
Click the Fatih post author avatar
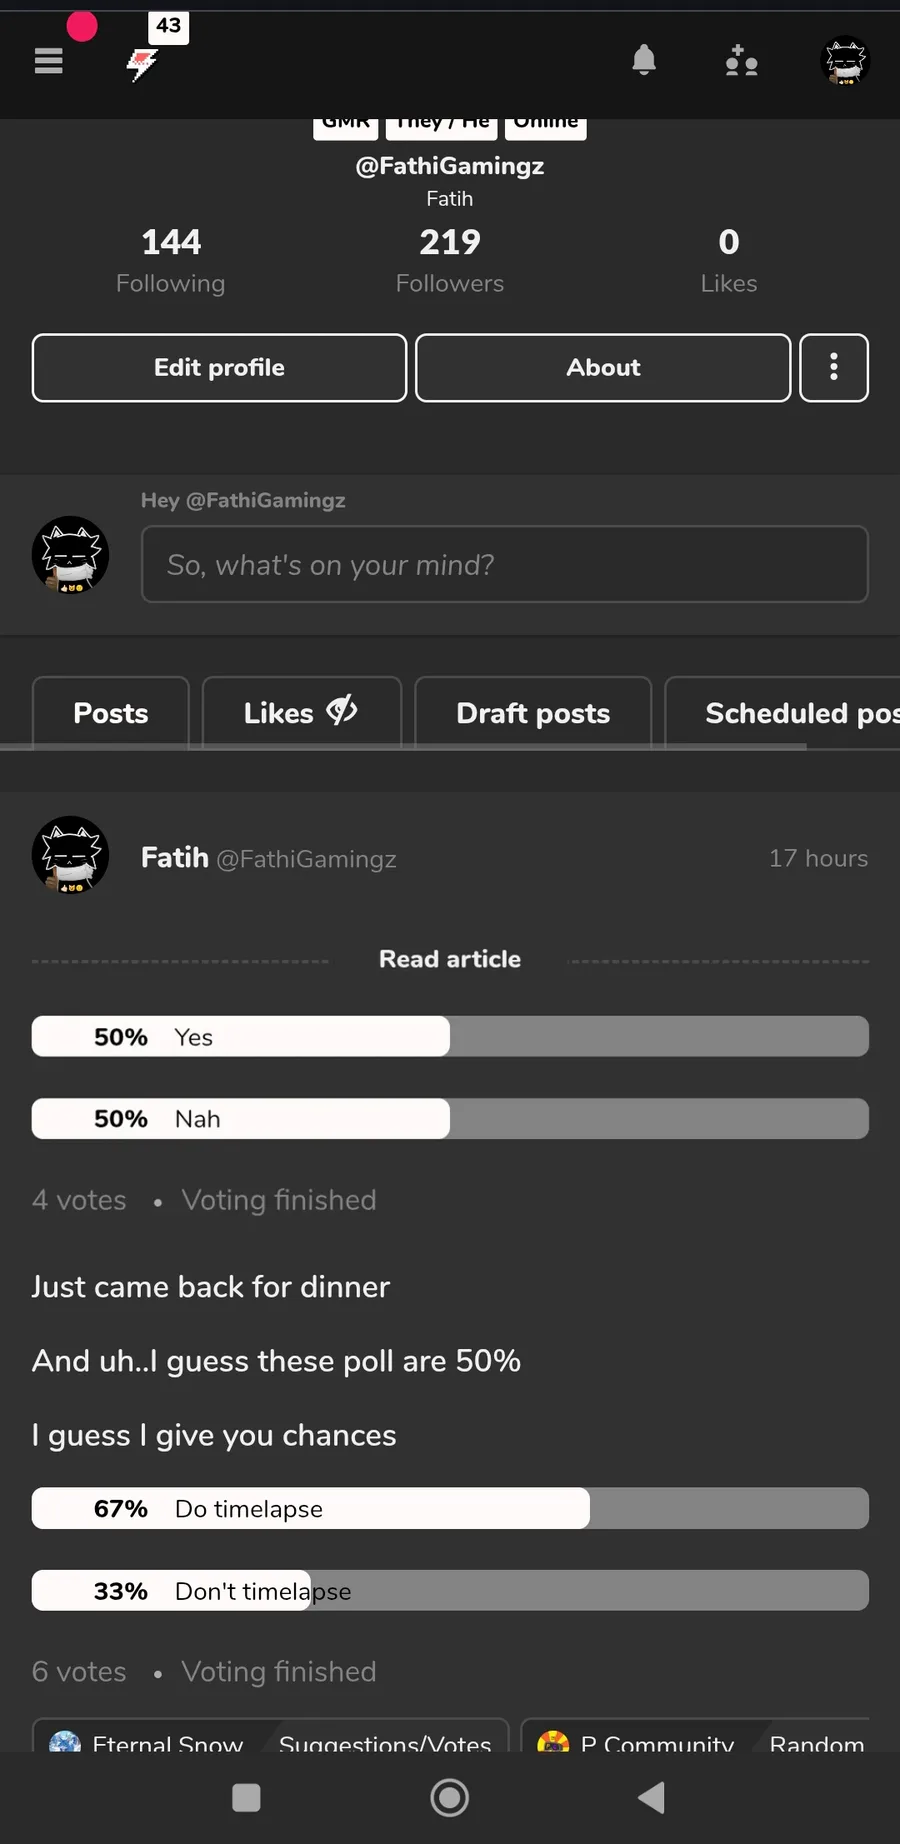[70, 855]
